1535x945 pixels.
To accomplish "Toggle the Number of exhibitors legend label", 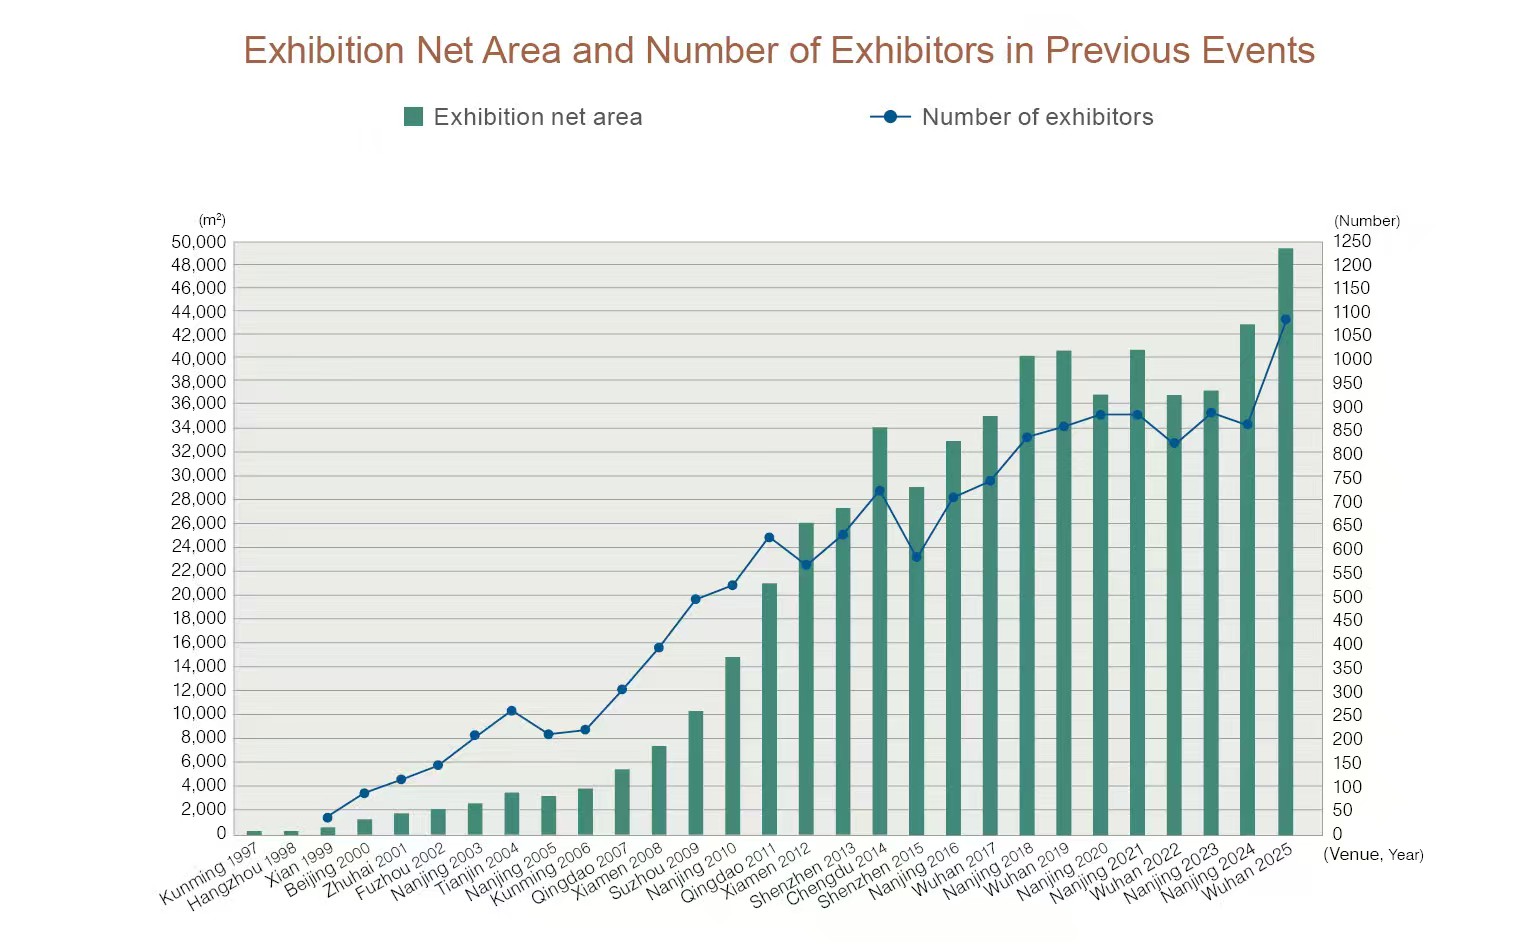I will [x=1037, y=117].
